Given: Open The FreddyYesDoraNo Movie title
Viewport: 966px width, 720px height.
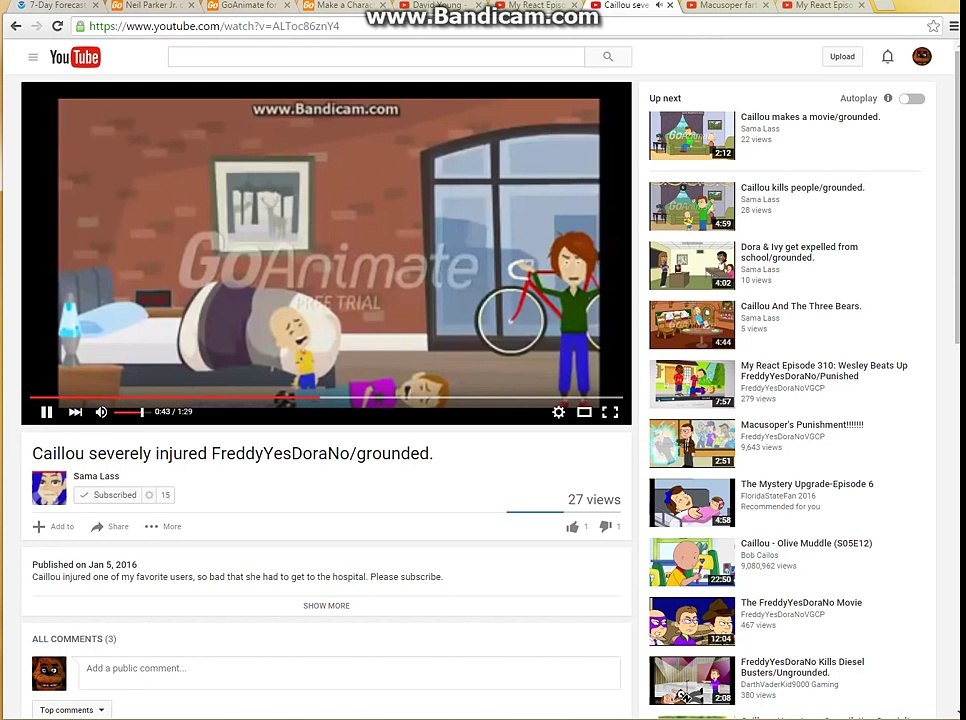Looking at the screenshot, I should click(801, 602).
